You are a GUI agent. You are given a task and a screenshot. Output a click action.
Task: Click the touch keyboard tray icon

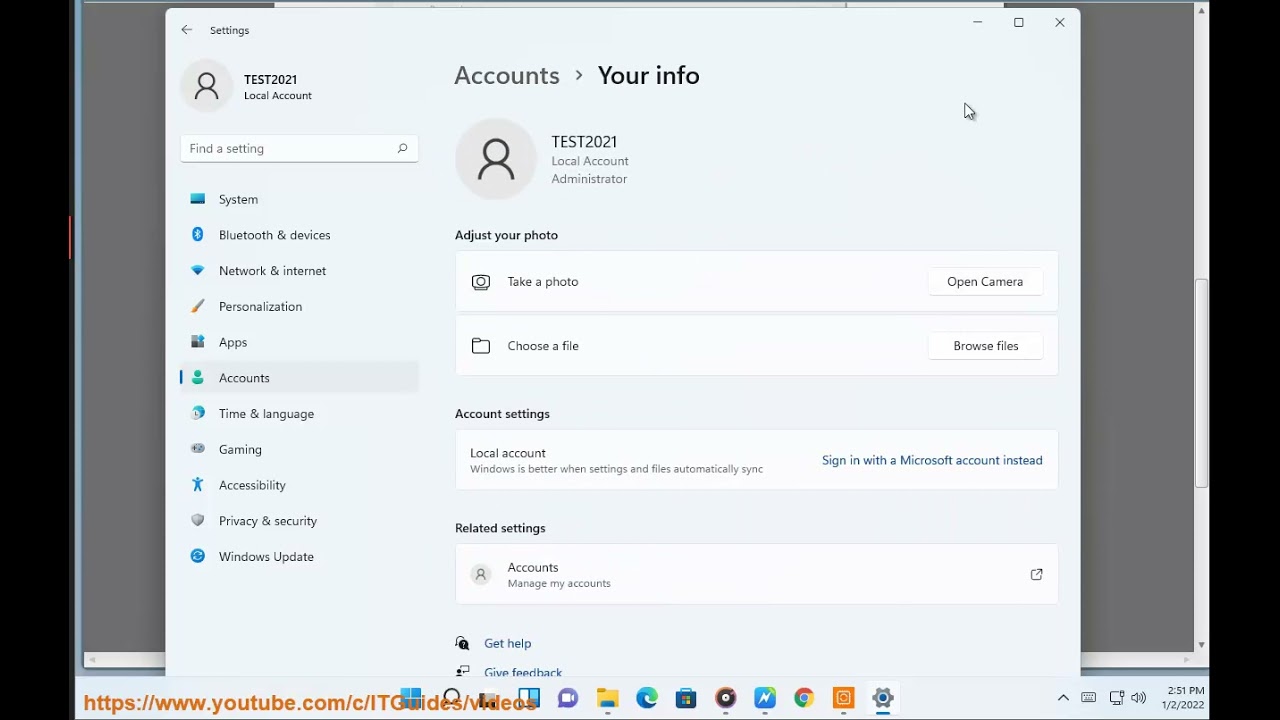(x=1089, y=698)
